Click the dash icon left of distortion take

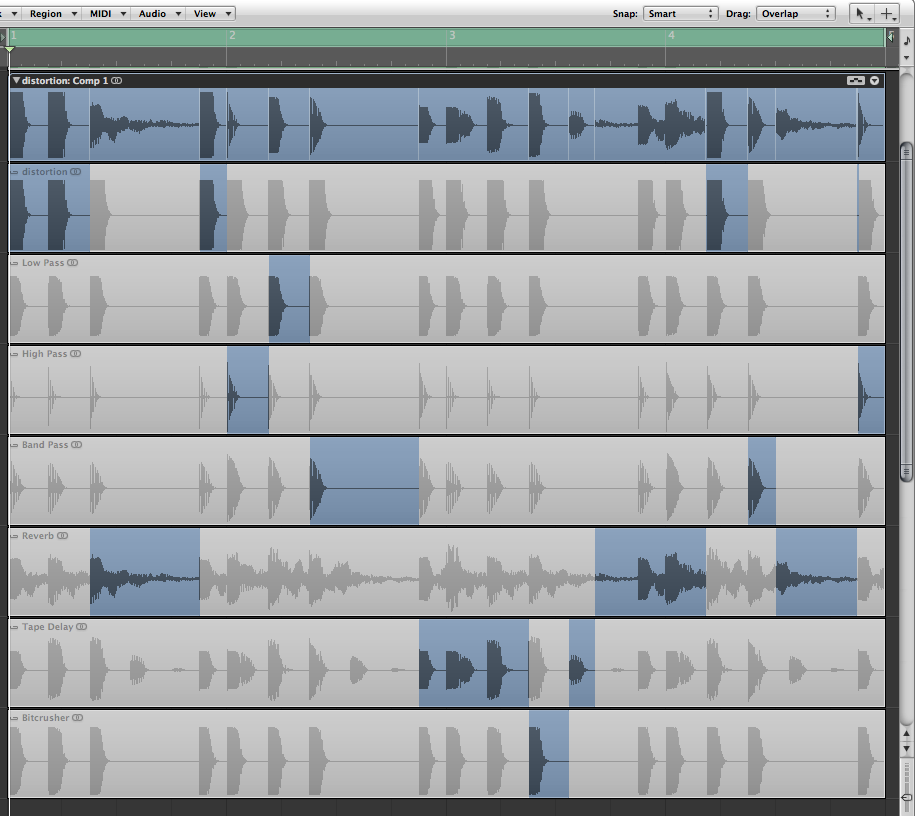(x=15, y=172)
